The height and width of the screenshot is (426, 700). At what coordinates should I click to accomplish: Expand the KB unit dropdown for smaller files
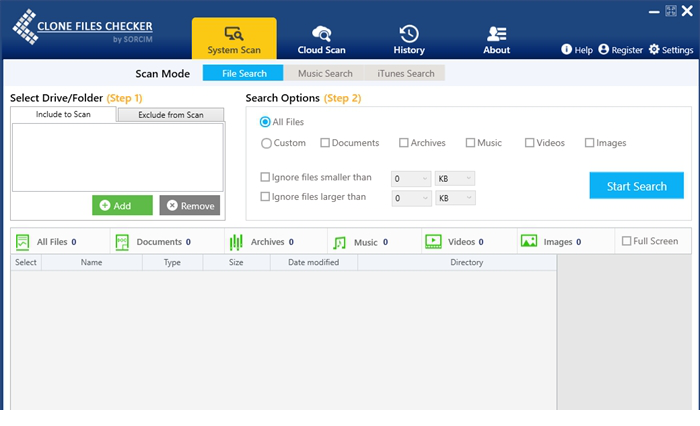click(x=455, y=179)
